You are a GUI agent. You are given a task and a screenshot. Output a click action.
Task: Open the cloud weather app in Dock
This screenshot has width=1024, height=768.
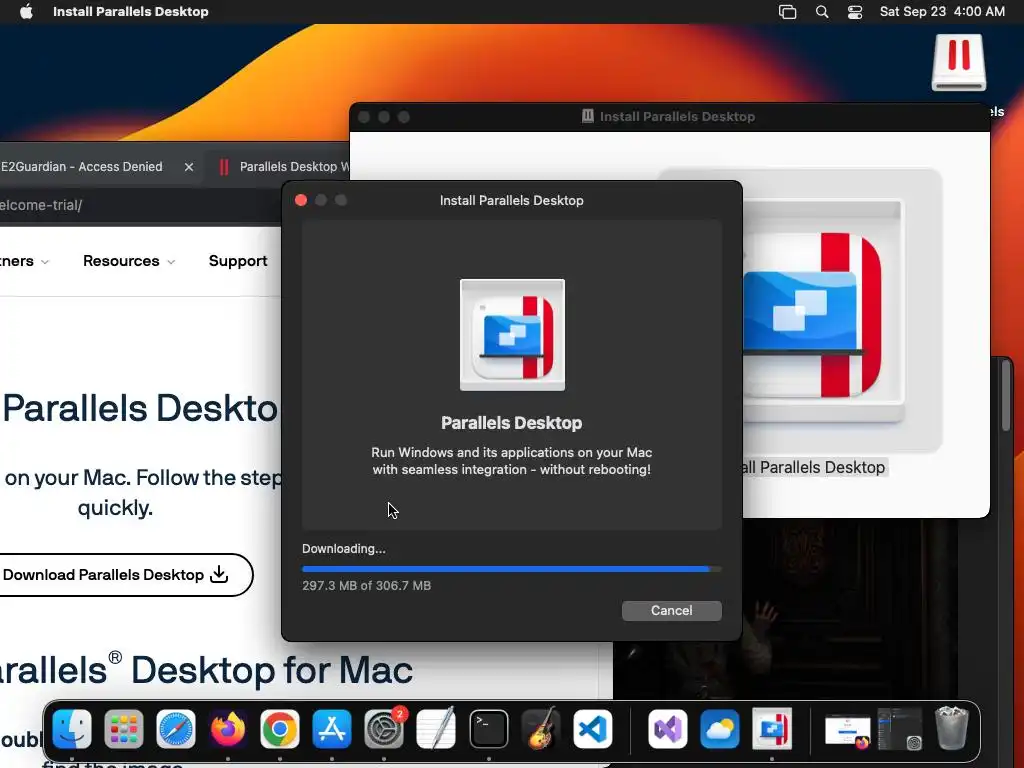[720, 729]
